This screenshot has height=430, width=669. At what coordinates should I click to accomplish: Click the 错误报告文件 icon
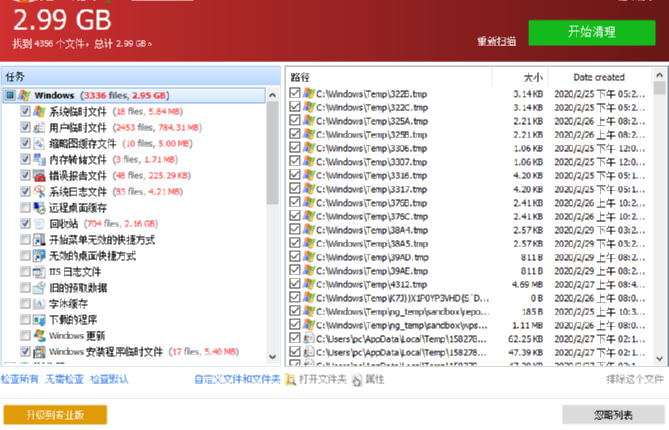click(39, 176)
